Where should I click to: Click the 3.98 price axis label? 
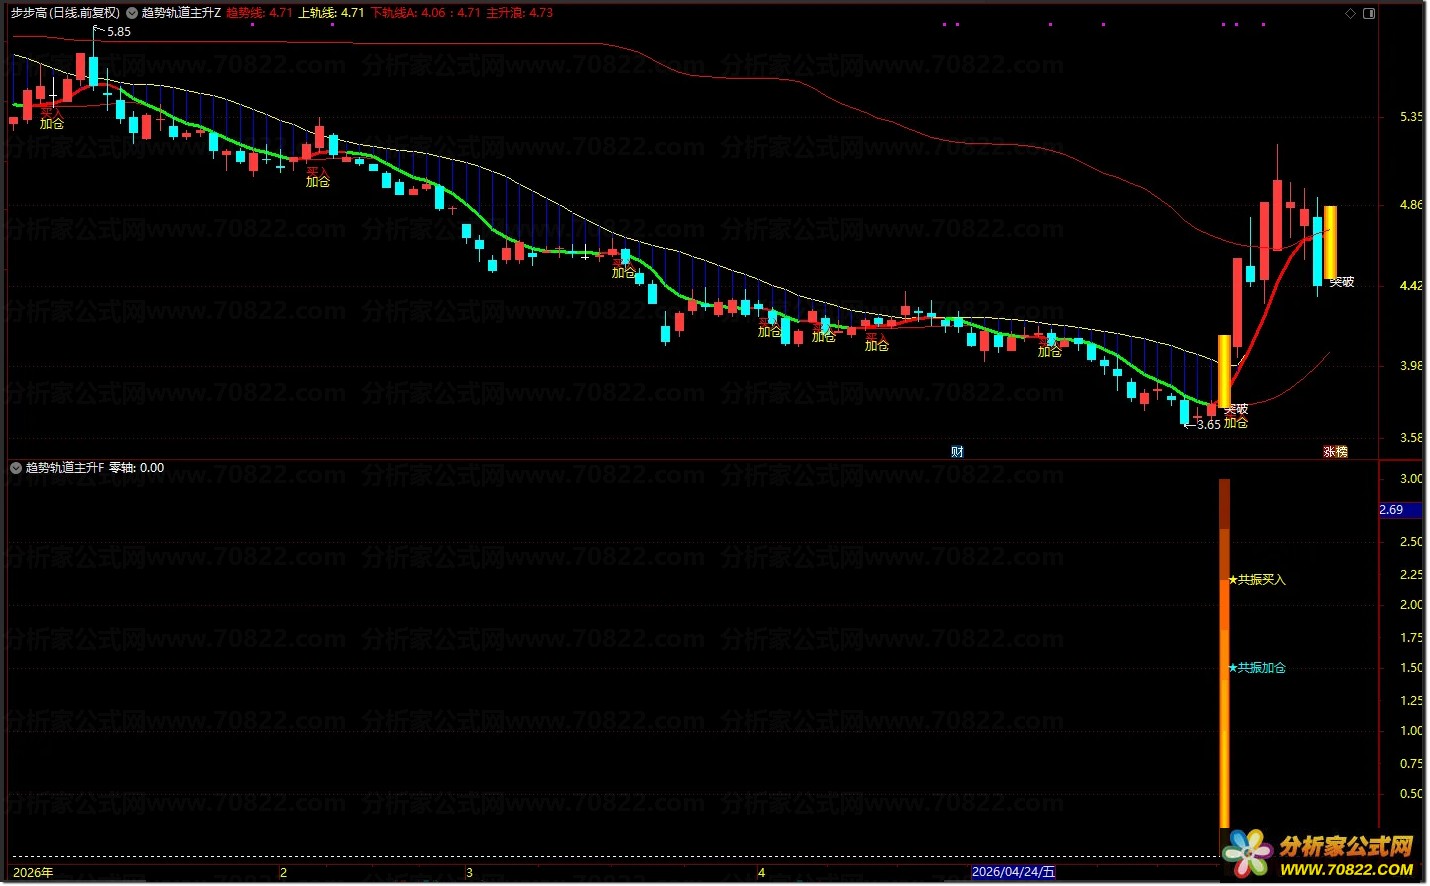tap(1411, 366)
